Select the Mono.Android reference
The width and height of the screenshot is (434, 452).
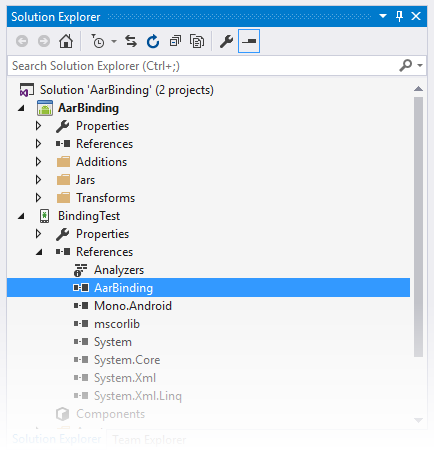coord(133,306)
